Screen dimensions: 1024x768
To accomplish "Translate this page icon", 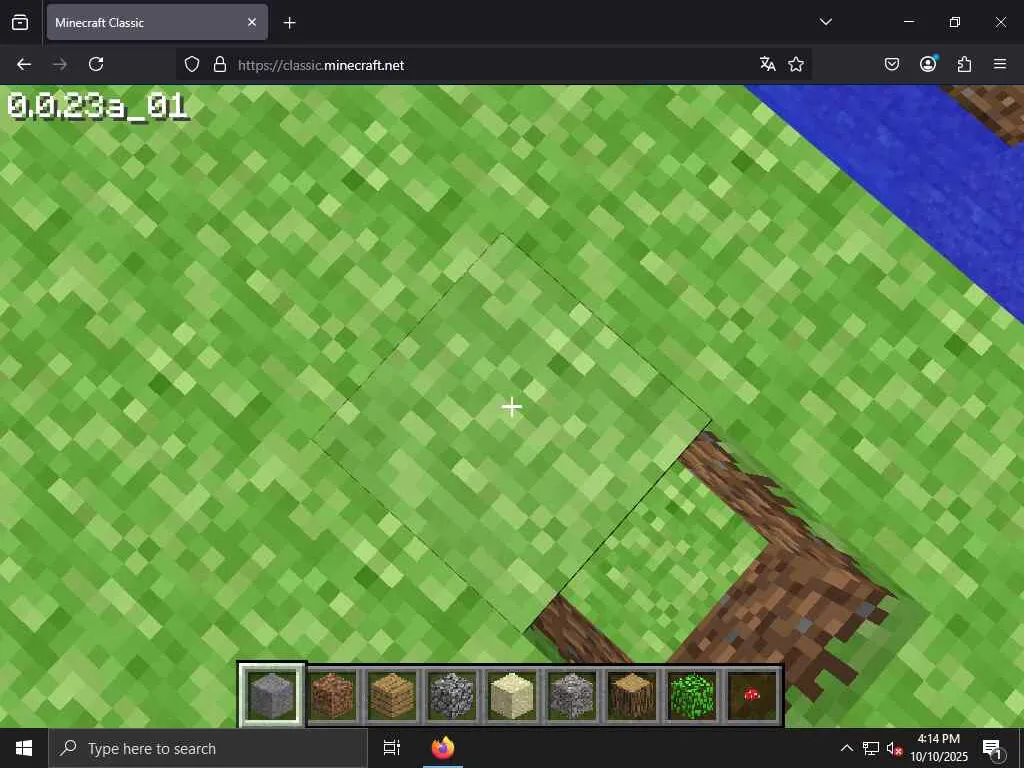I will click(768, 64).
